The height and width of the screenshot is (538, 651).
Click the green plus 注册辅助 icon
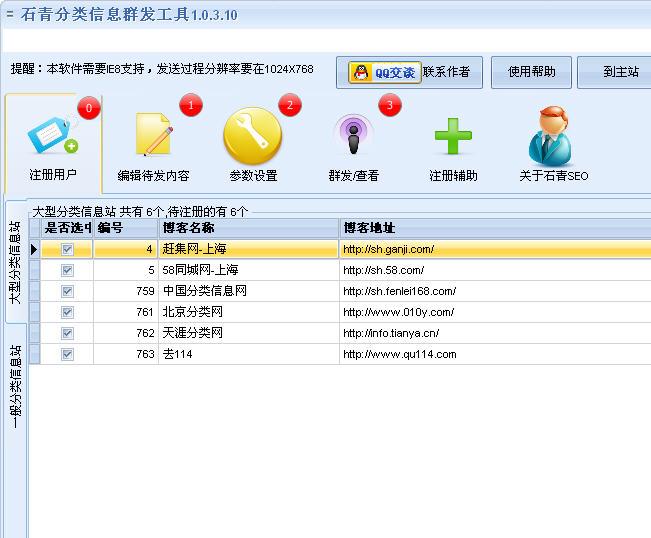pyautogui.click(x=453, y=136)
